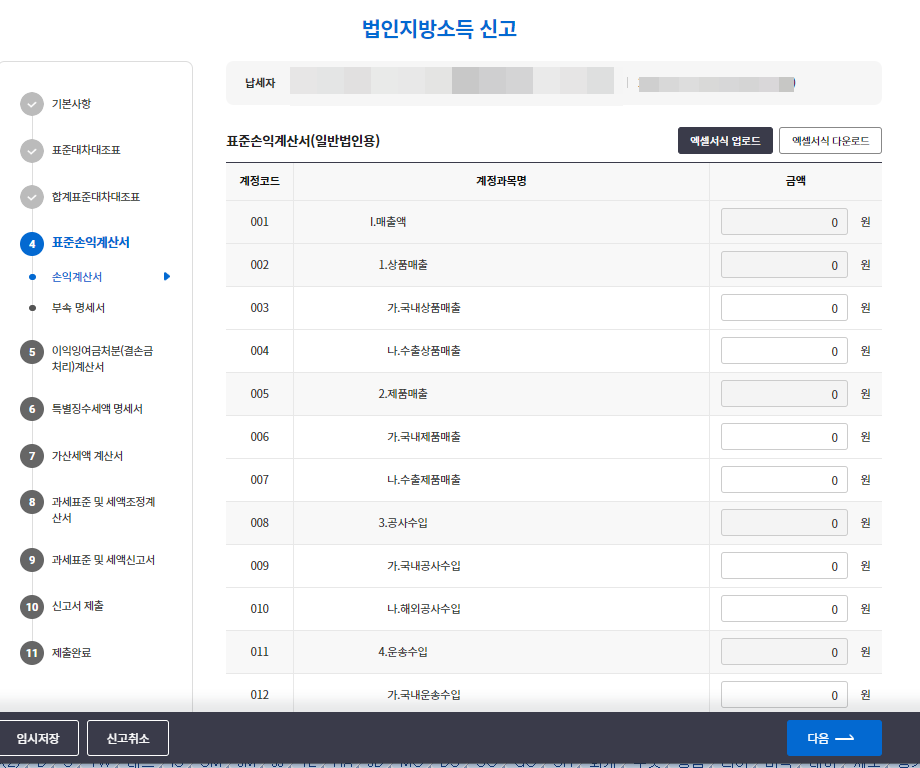The width and height of the screenshot is (920, 768).
Task: Click the 국내공사수입 amount entry box
Action: point(784,565)
